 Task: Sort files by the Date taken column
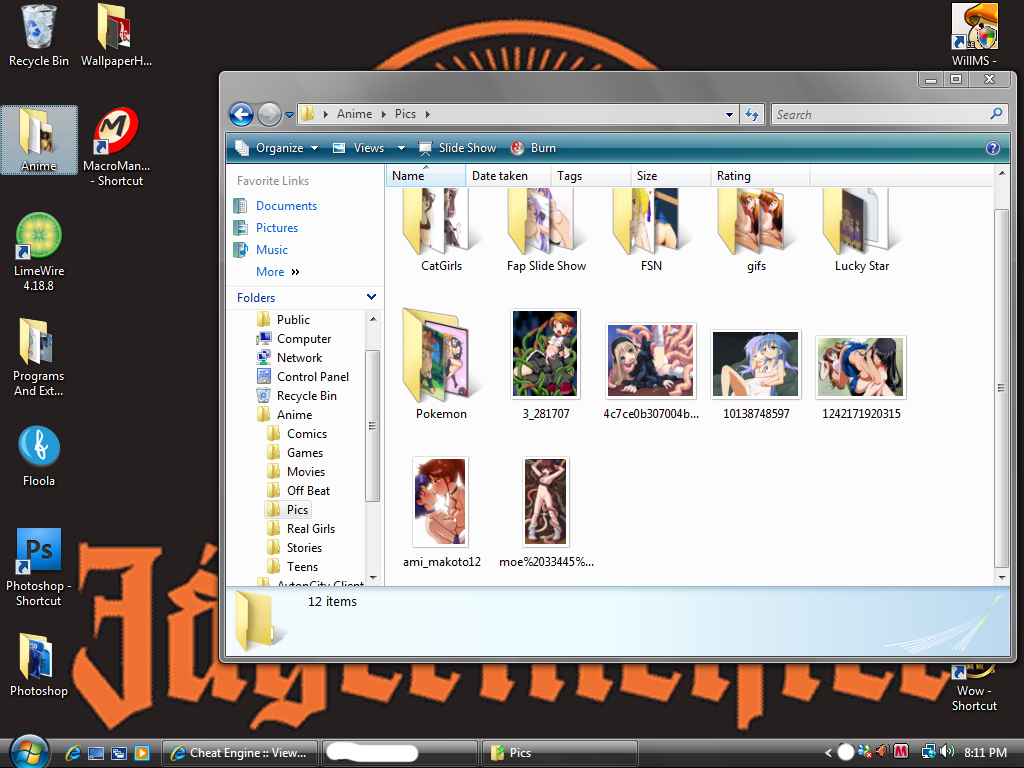[500, 176]
